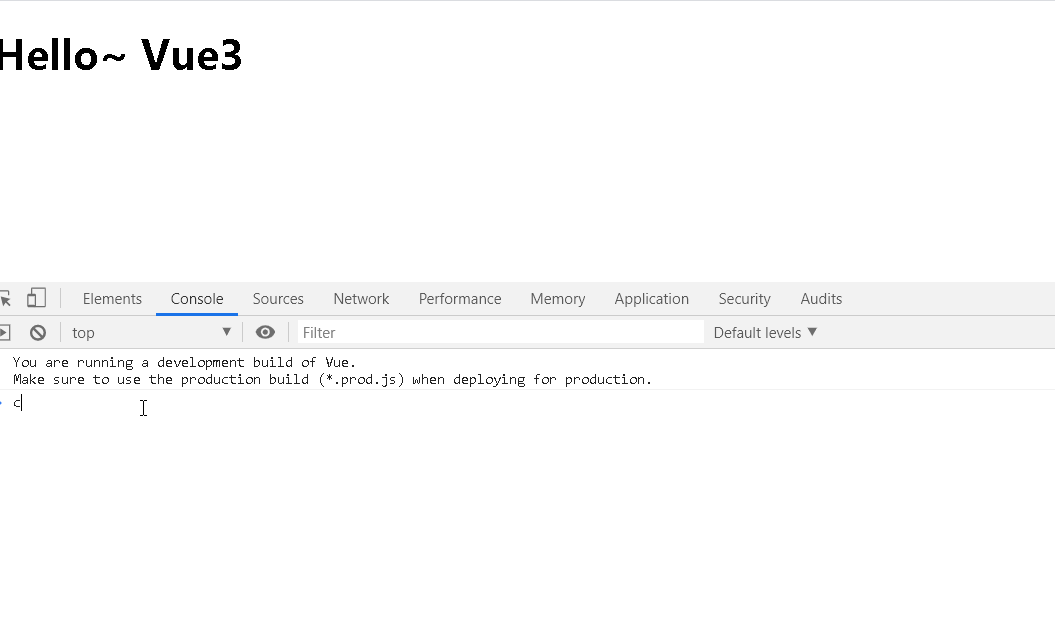Focus the console Filter text box
This screenshot has width=1055, height=644.
[500, 332]
